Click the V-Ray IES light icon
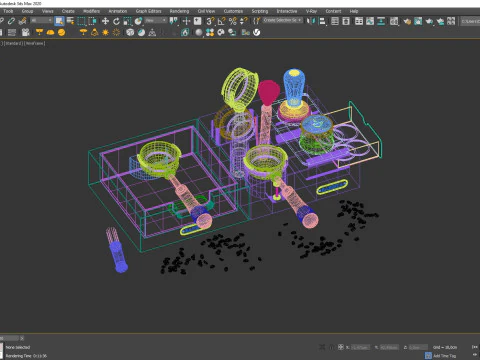 point(94,32)
